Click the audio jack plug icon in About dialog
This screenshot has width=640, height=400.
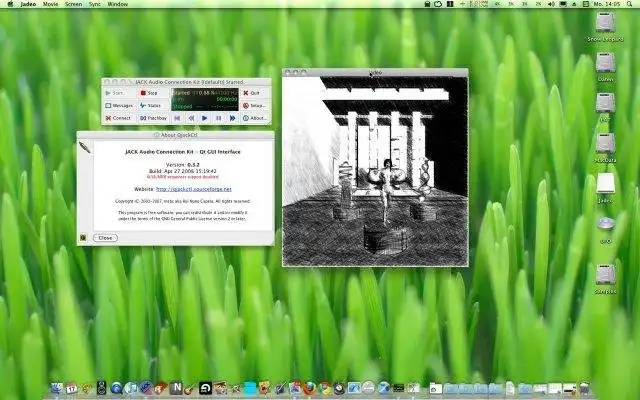point(84,147)
